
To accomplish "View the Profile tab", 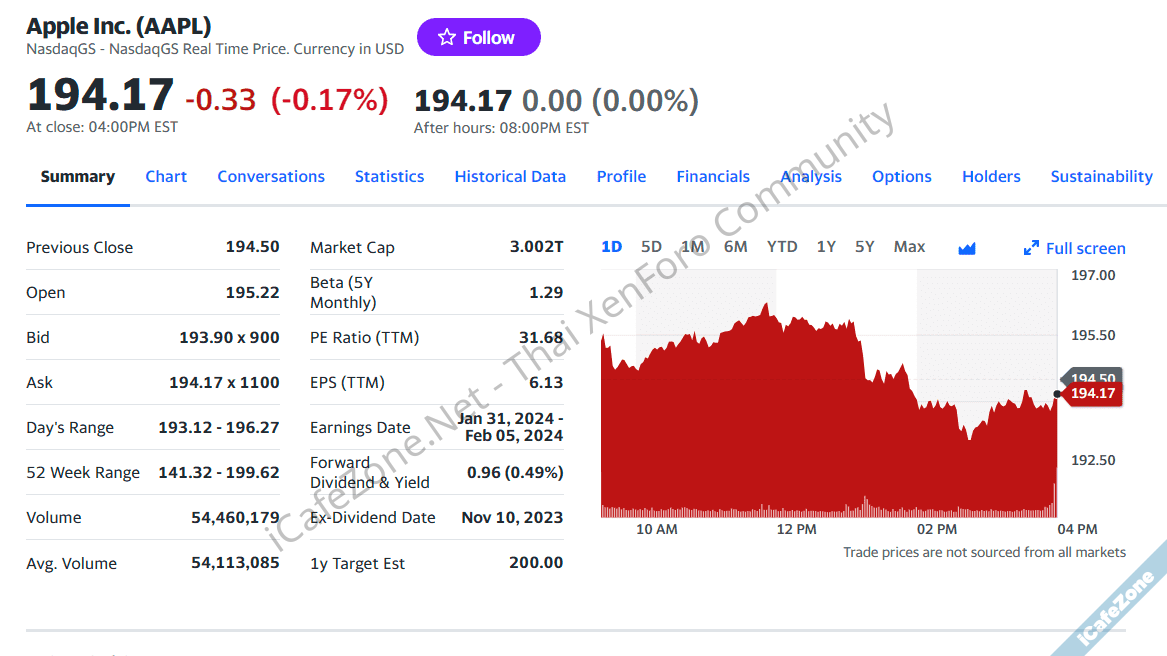I will pyautogui.click(x=621, y=176).
